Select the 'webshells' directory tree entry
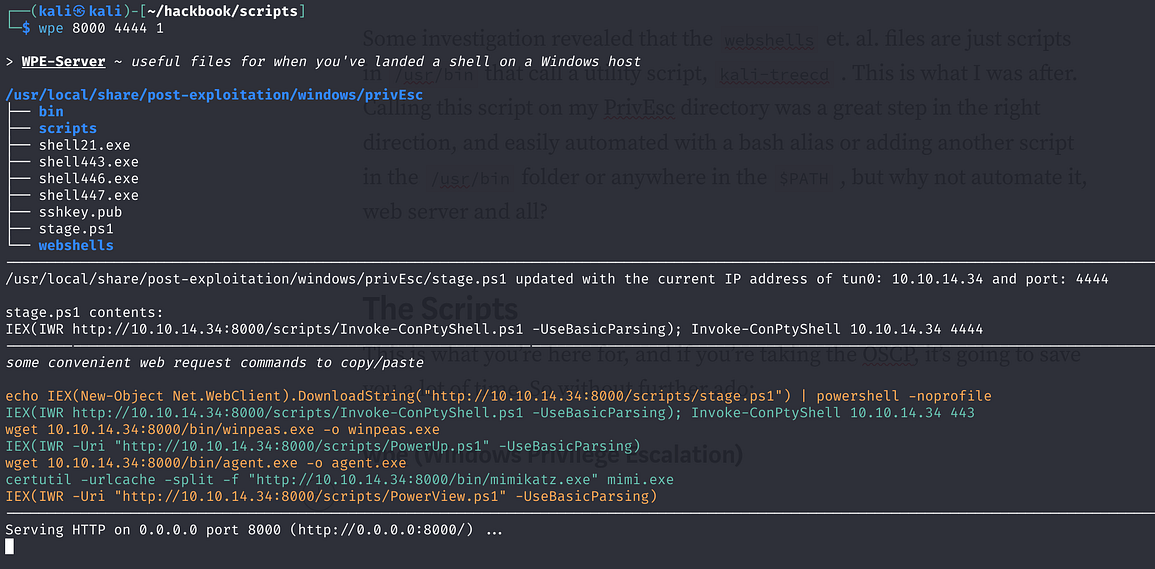The image size is (1155, 569). 76,245
